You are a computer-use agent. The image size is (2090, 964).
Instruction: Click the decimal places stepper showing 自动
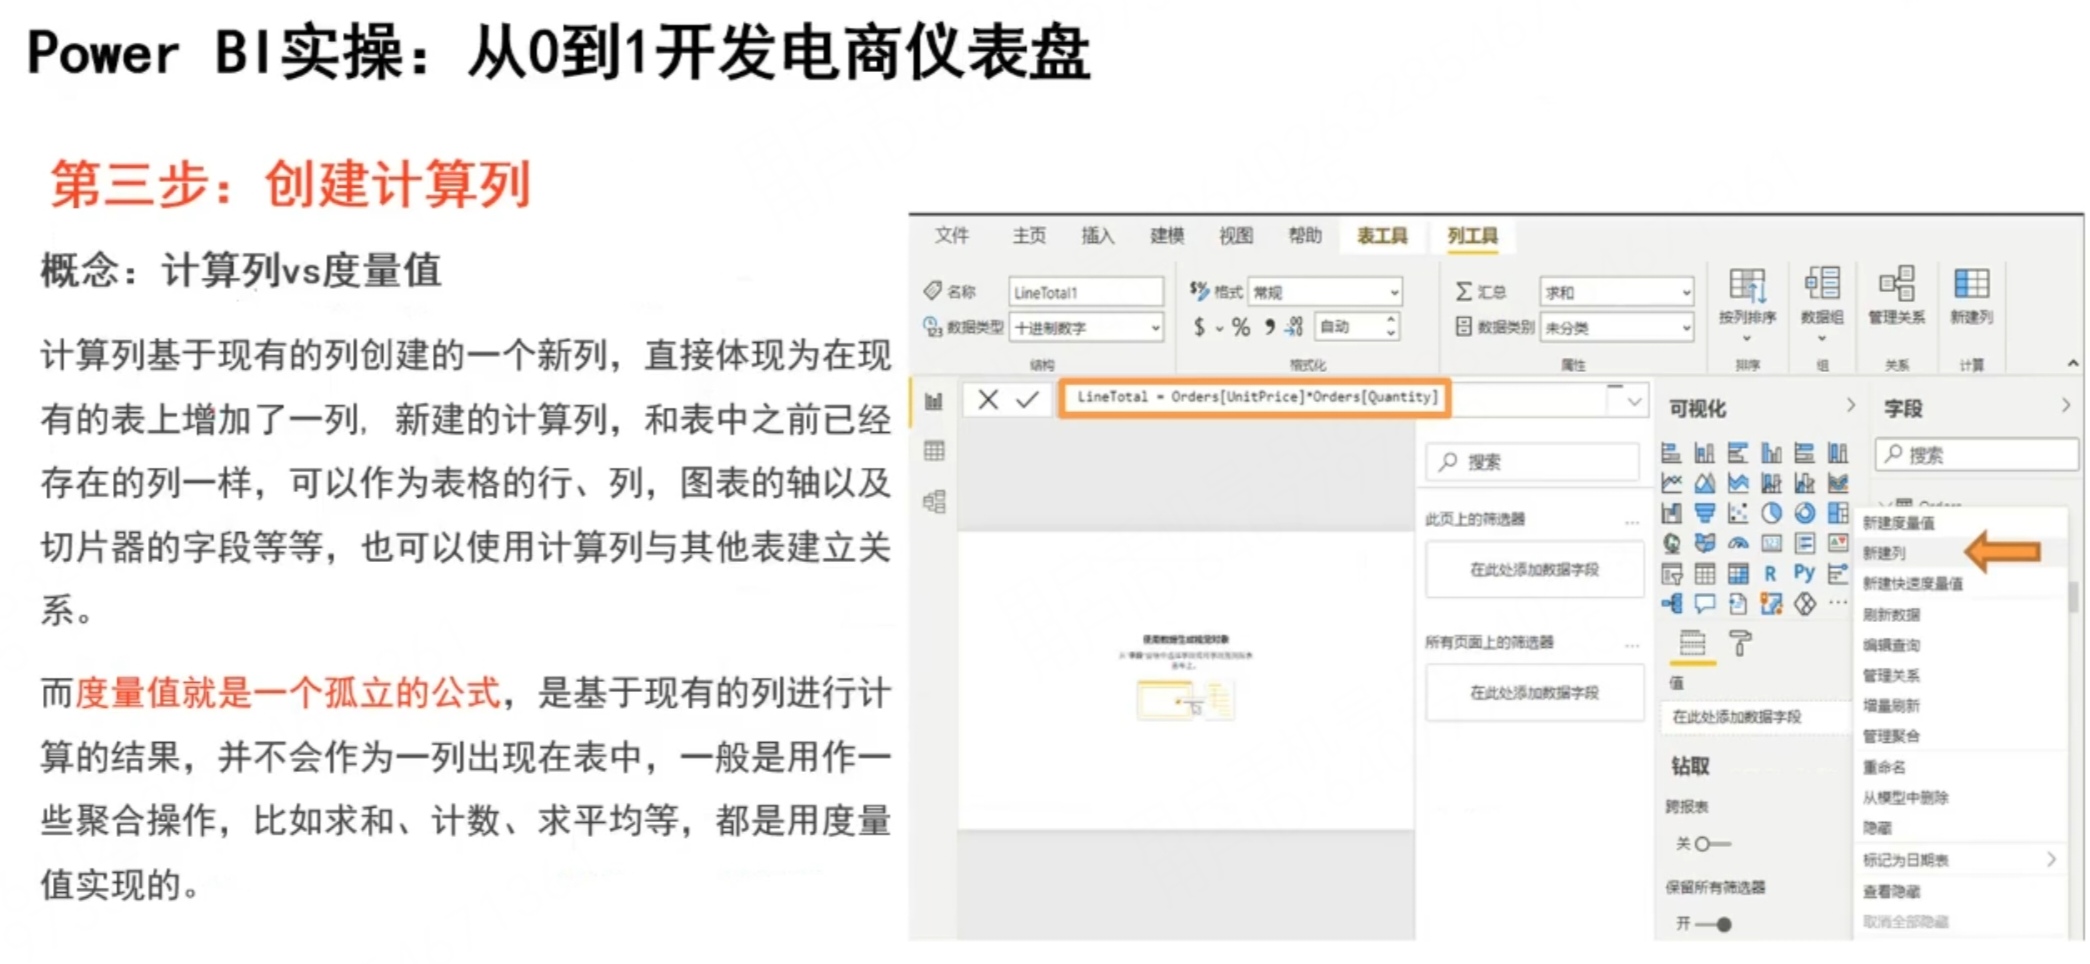click(x=1357, y=327)
